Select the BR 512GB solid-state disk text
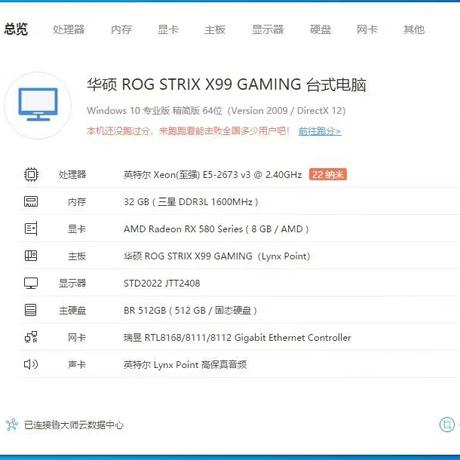The height and width of the screenshot is (460, 460). (190, 310)
